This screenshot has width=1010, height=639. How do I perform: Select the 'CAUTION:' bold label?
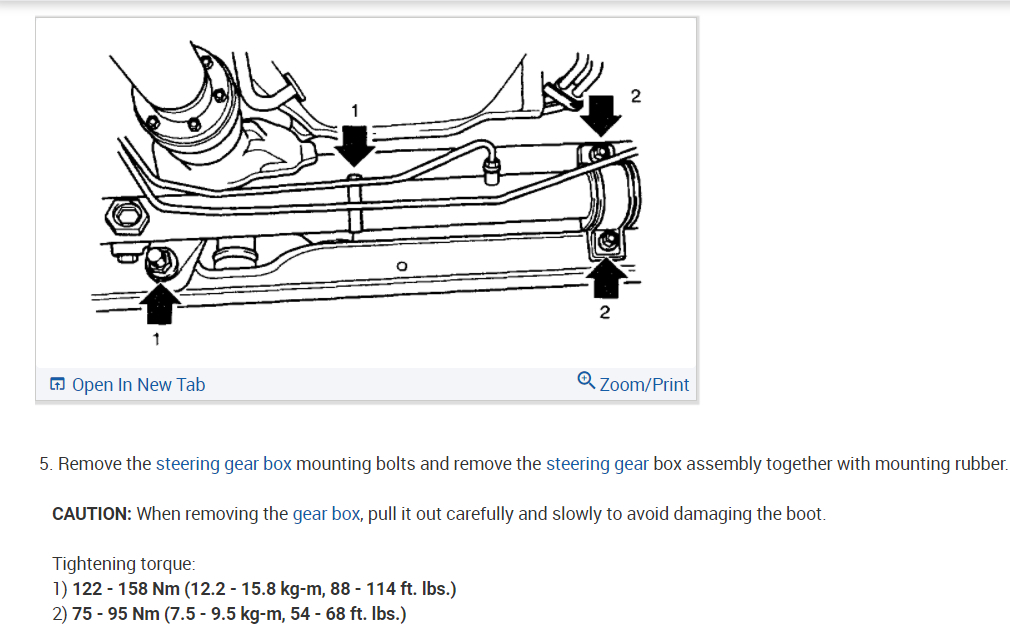click(x=91, y=514)
